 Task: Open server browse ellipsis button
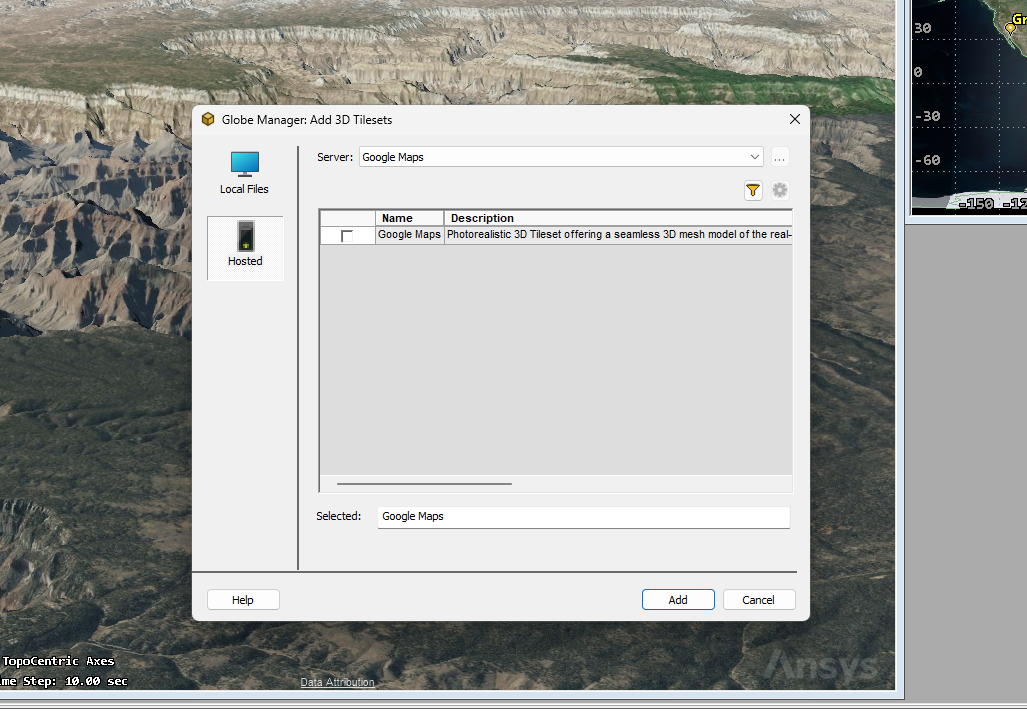(779, 157)
